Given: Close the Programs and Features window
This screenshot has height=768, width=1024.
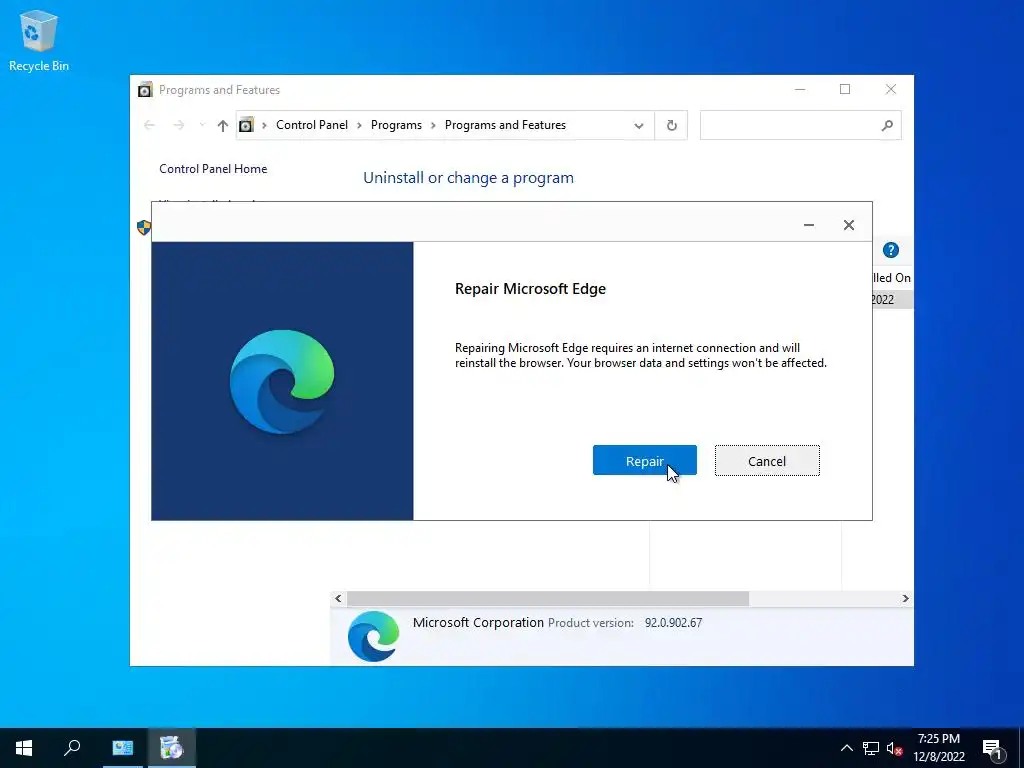Looking at the screenshot, I should [891, 89].
